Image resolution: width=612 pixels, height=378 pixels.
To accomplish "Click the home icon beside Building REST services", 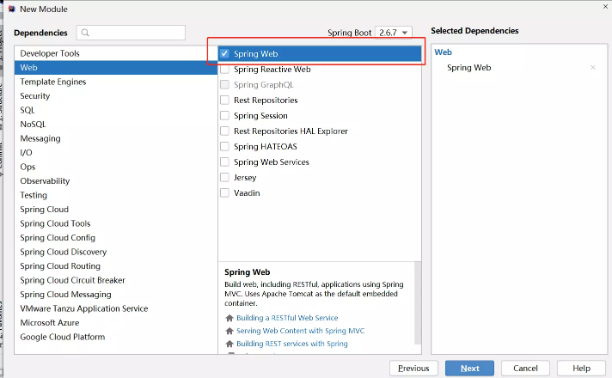I will coord(230,344).
